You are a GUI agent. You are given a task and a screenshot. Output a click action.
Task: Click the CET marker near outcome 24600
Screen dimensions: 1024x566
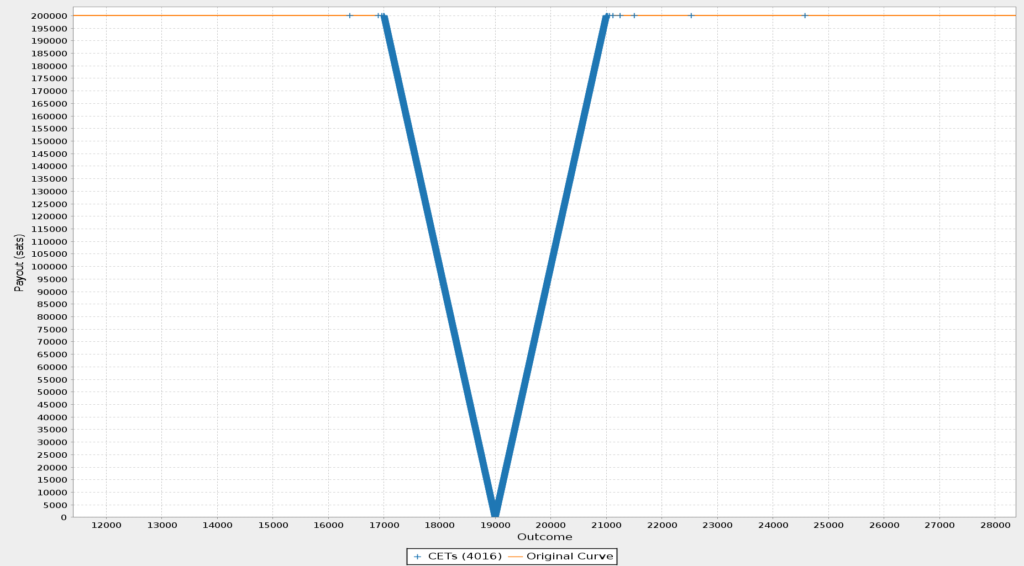tap(805, 16)
